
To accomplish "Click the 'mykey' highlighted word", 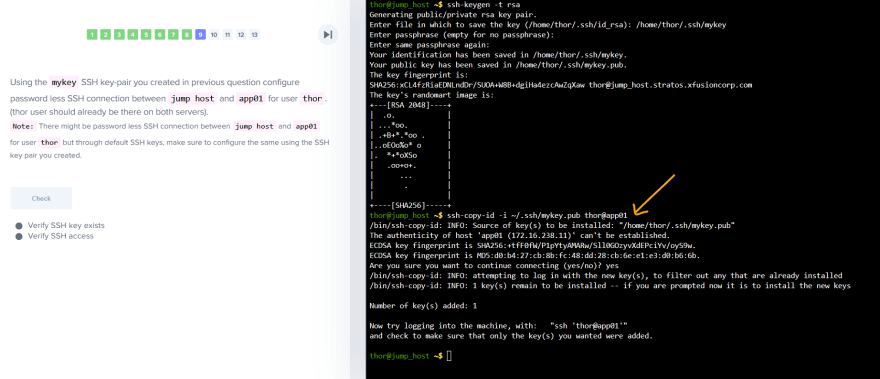I will [64, 83].
